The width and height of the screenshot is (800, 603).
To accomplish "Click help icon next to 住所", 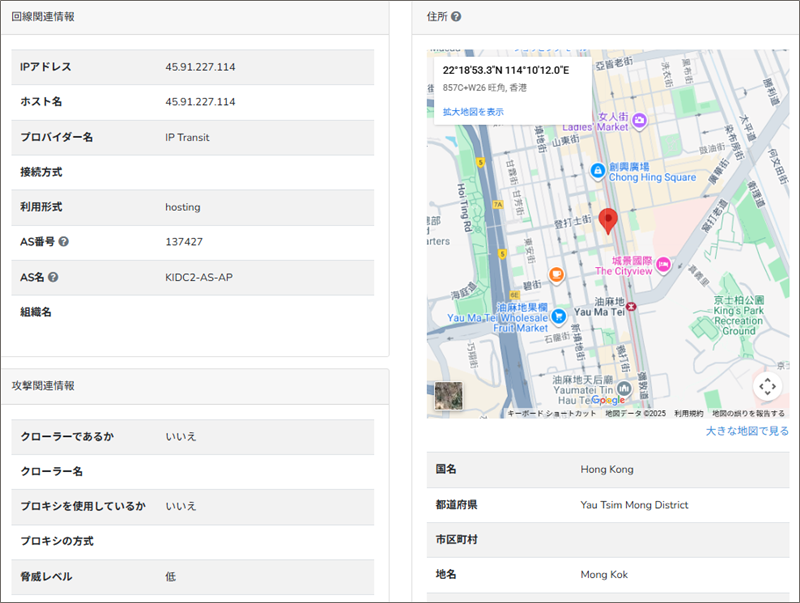I will (x=456, y=17).
